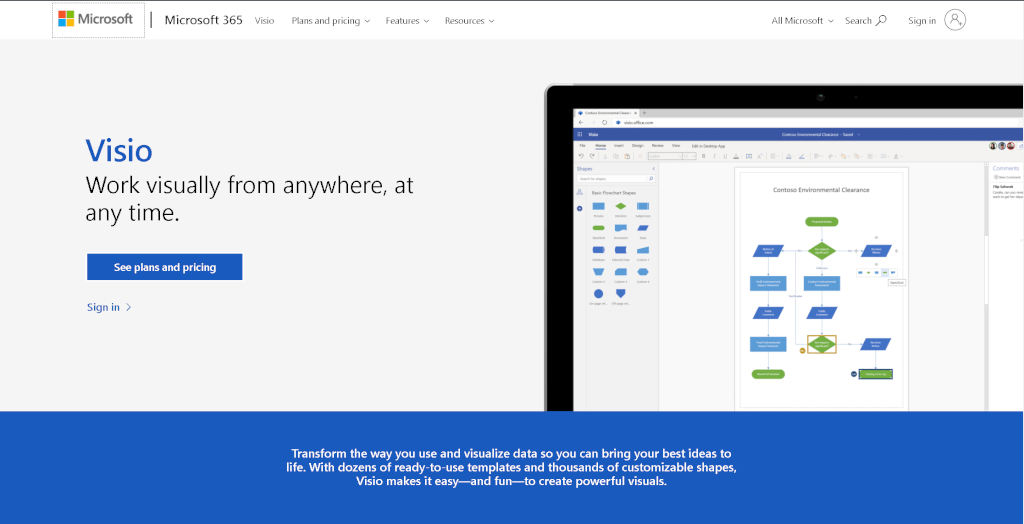1024x524 pixels.
Task: Pick the green Start/End shape in panel
Action: pyautogui.click(x=599, y=228)
